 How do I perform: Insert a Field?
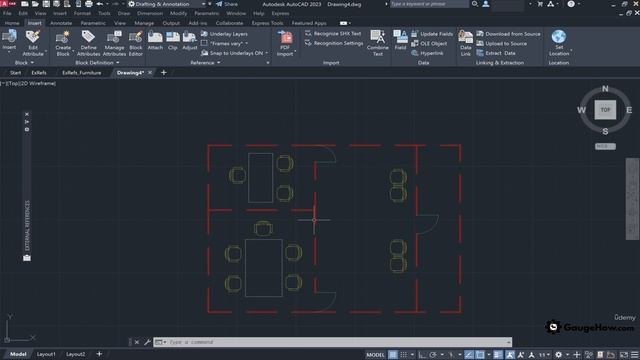pyautogui.click(x=400, y=40)
